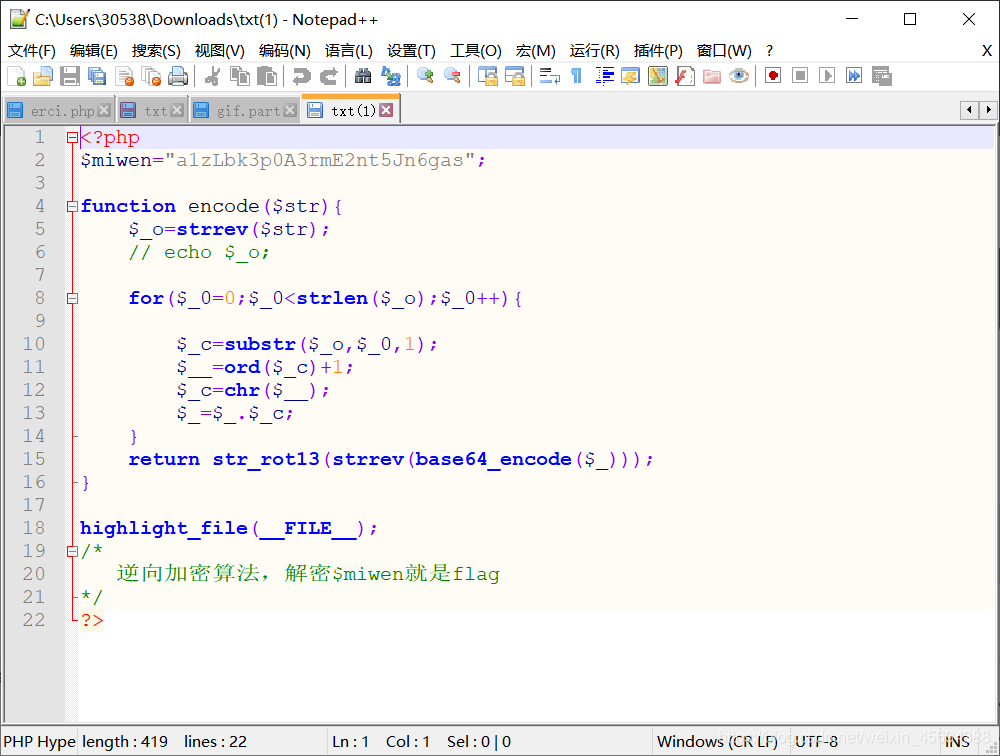This screenshot has height=756, width=1000.
Task: Run macro multiple times icon
Action: point(854,76)
